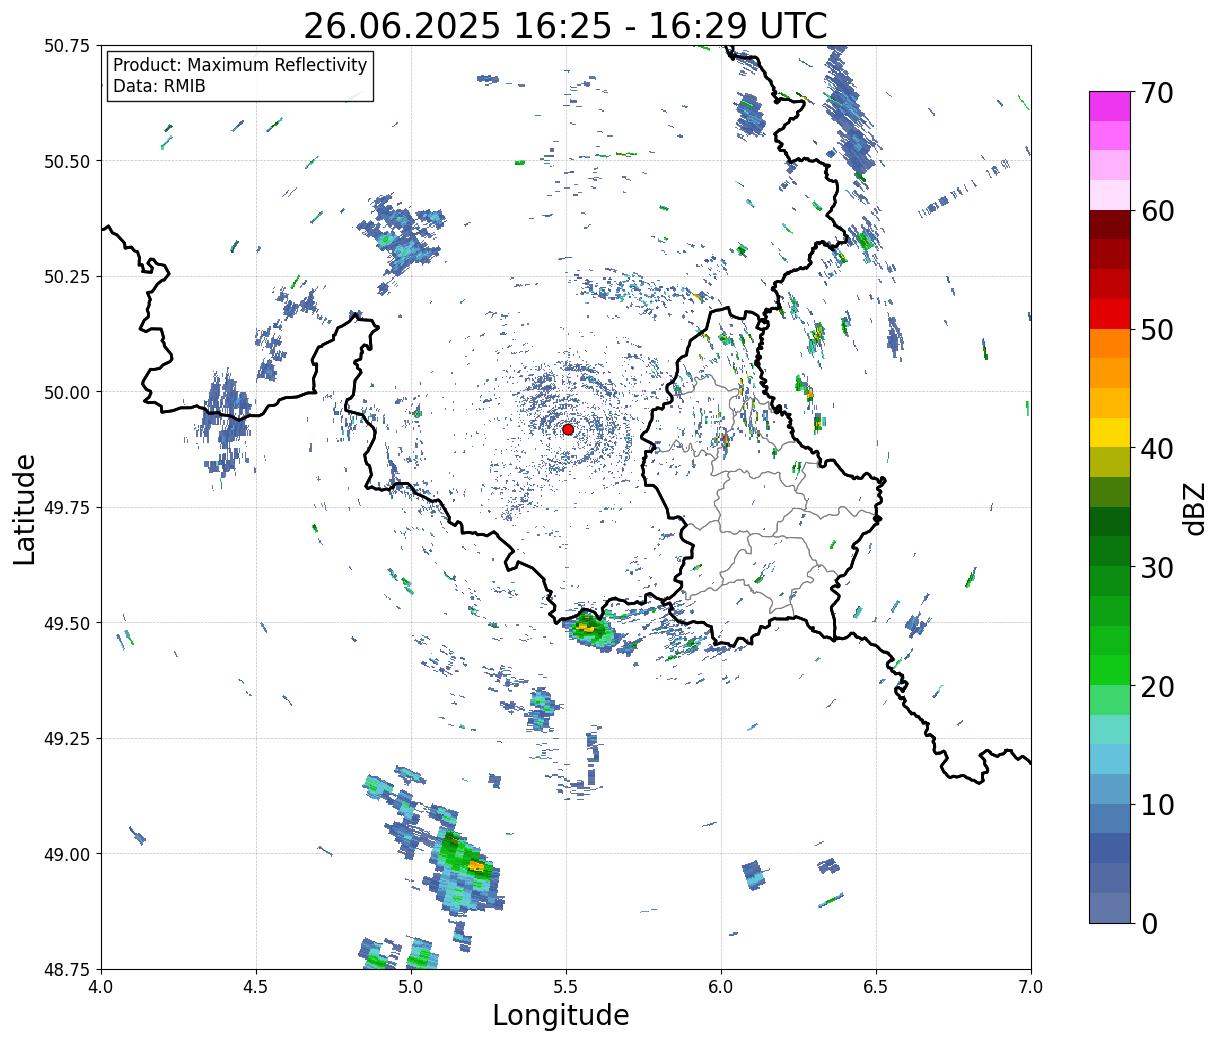
Task: Click the 'Latitude' axis label
Action: (x=25, y=508)
